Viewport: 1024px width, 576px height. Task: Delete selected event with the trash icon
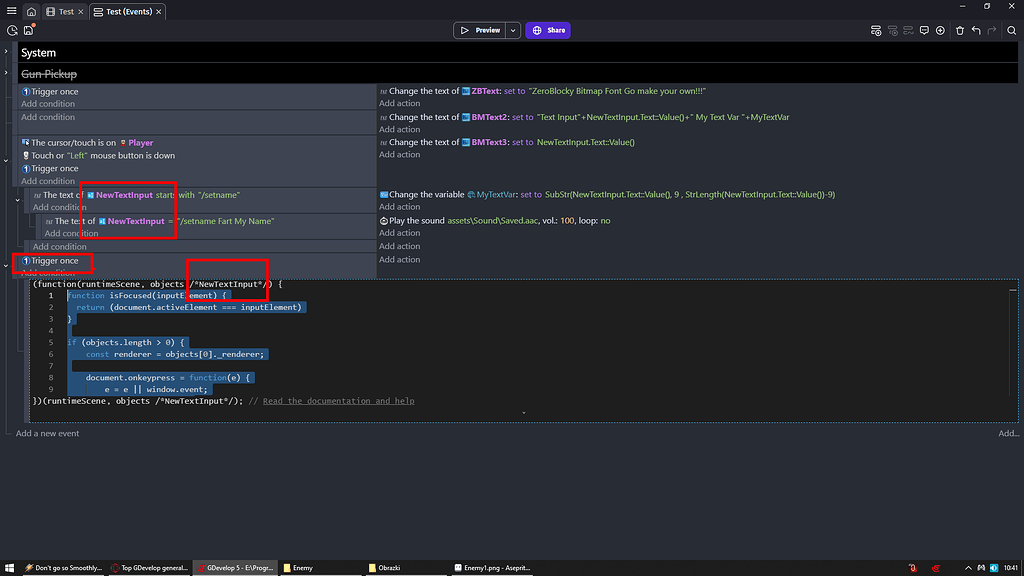click(x=960, y=30)
